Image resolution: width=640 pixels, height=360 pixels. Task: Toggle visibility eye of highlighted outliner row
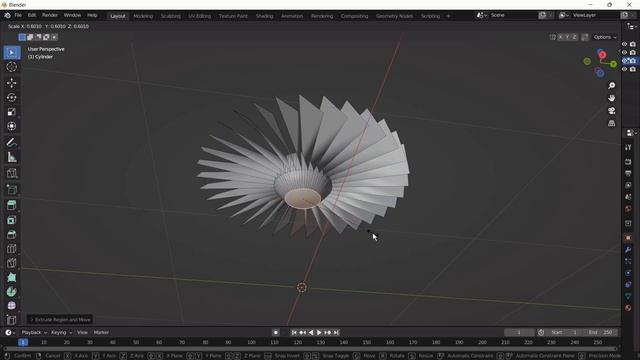pyautogui.click(x=624, y=61)
